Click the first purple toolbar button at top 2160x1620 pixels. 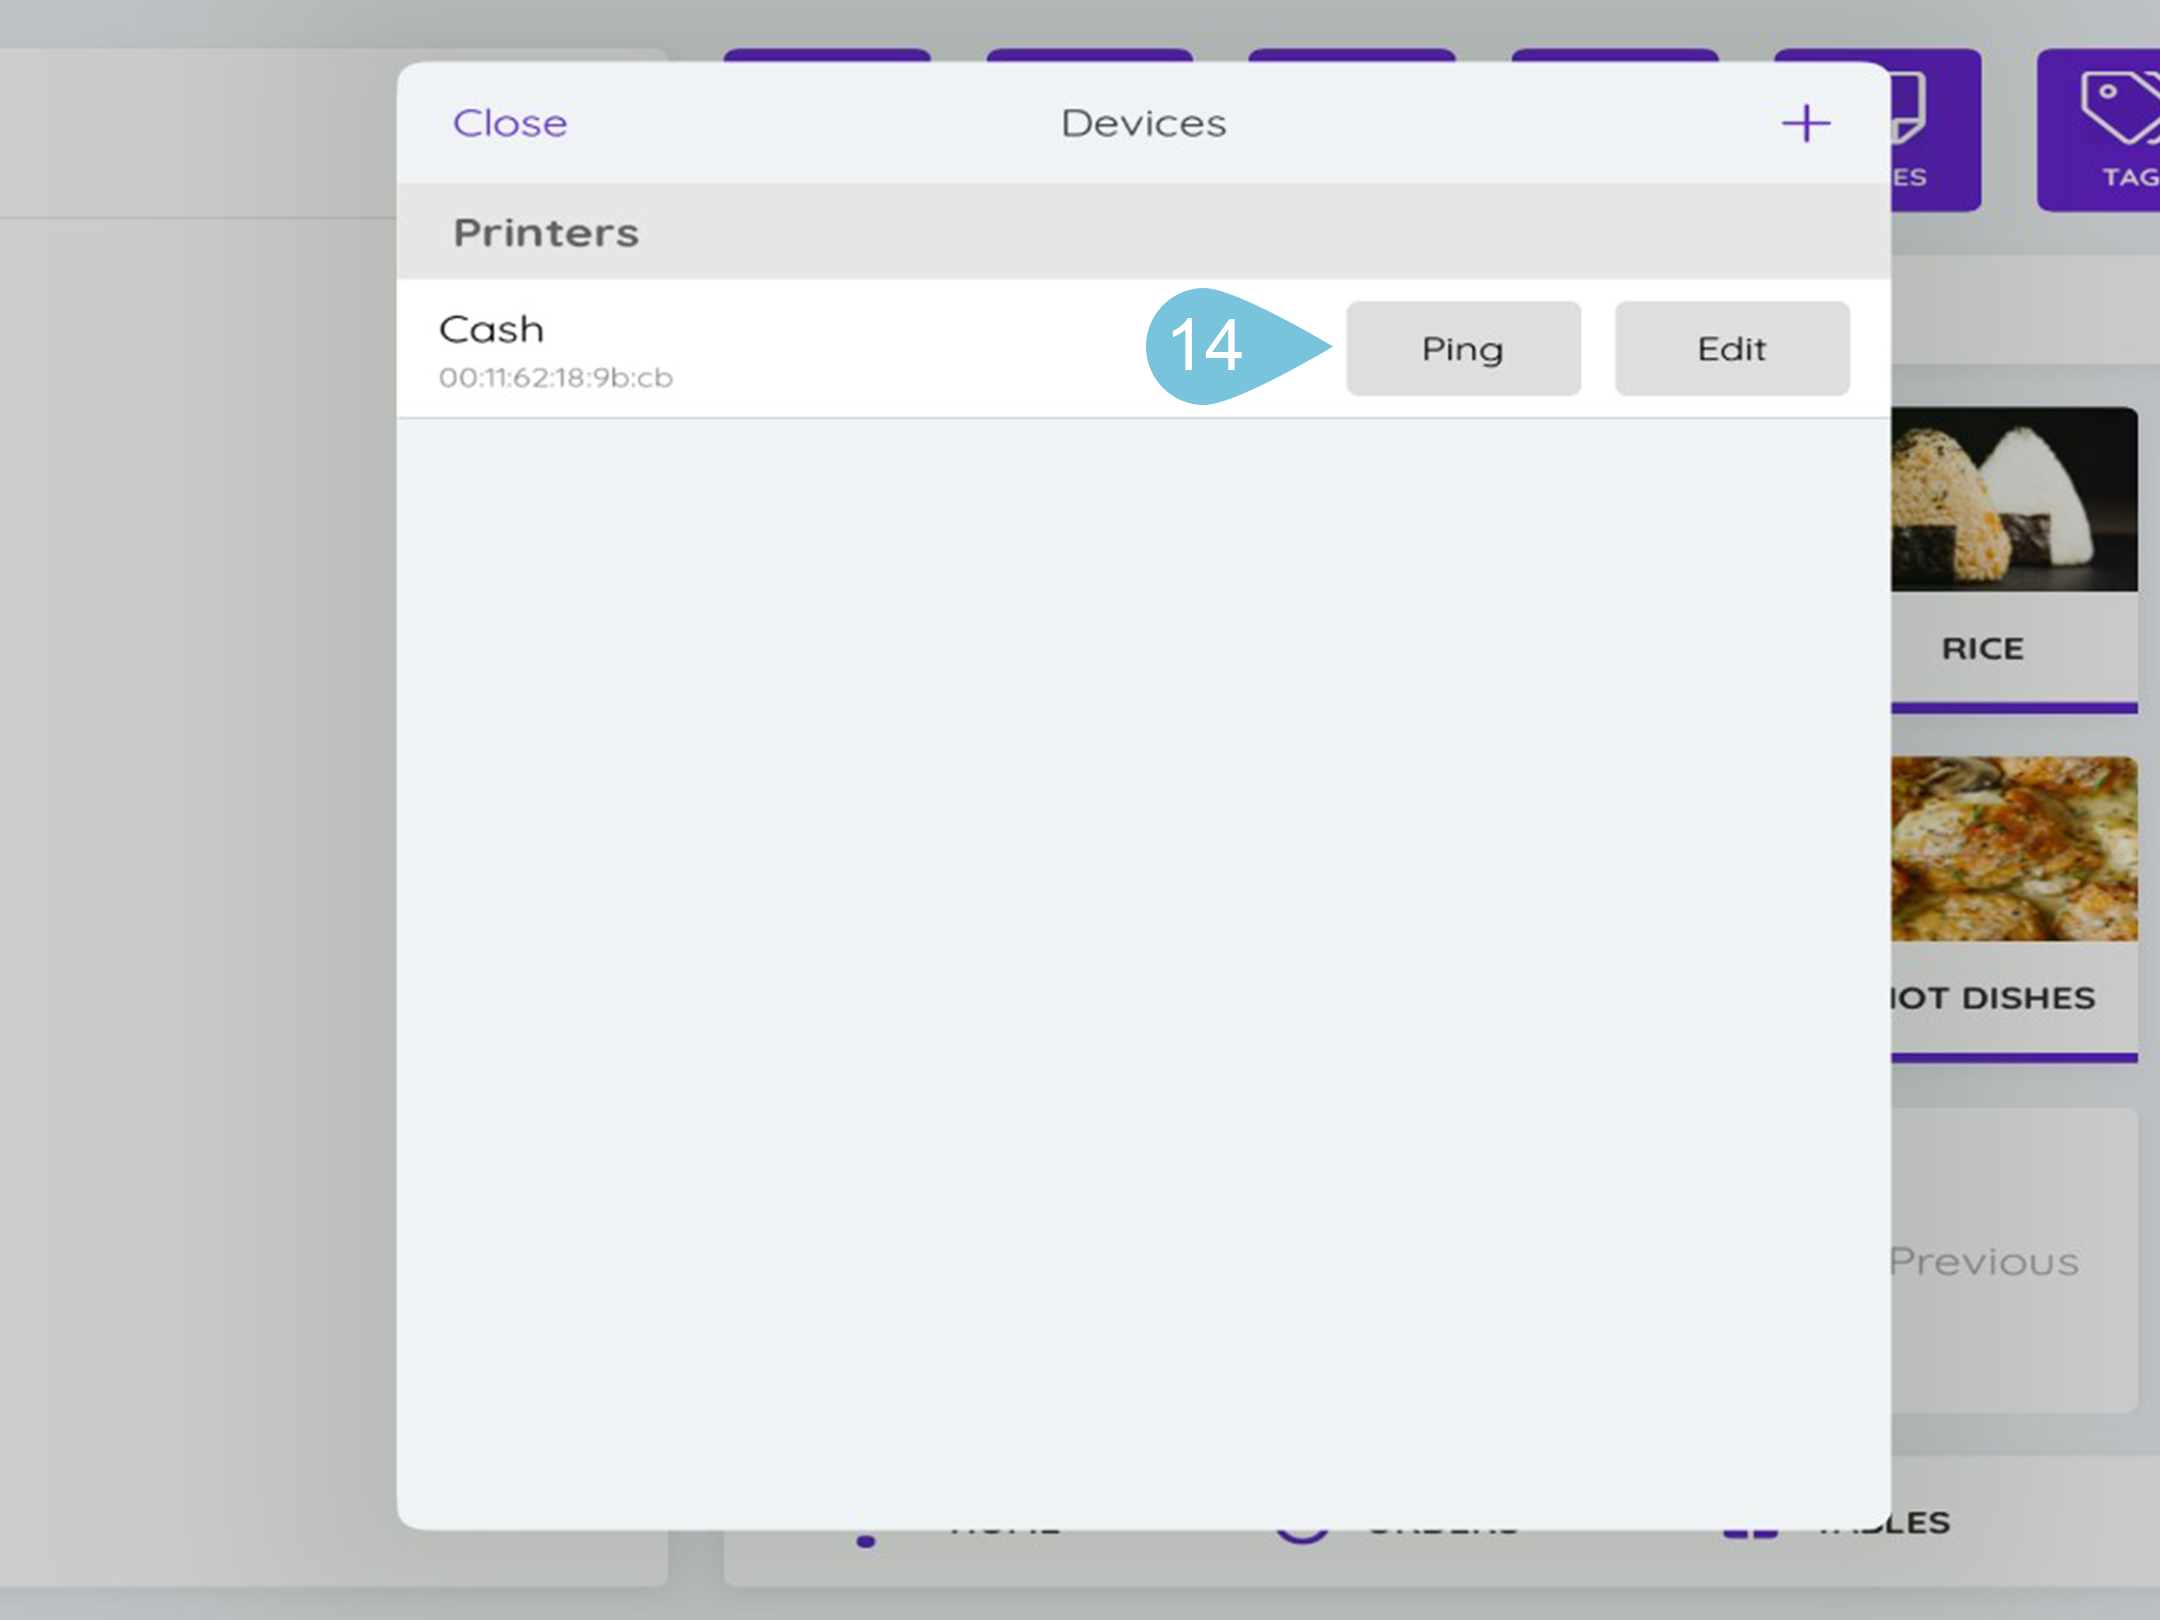point(826,54)
